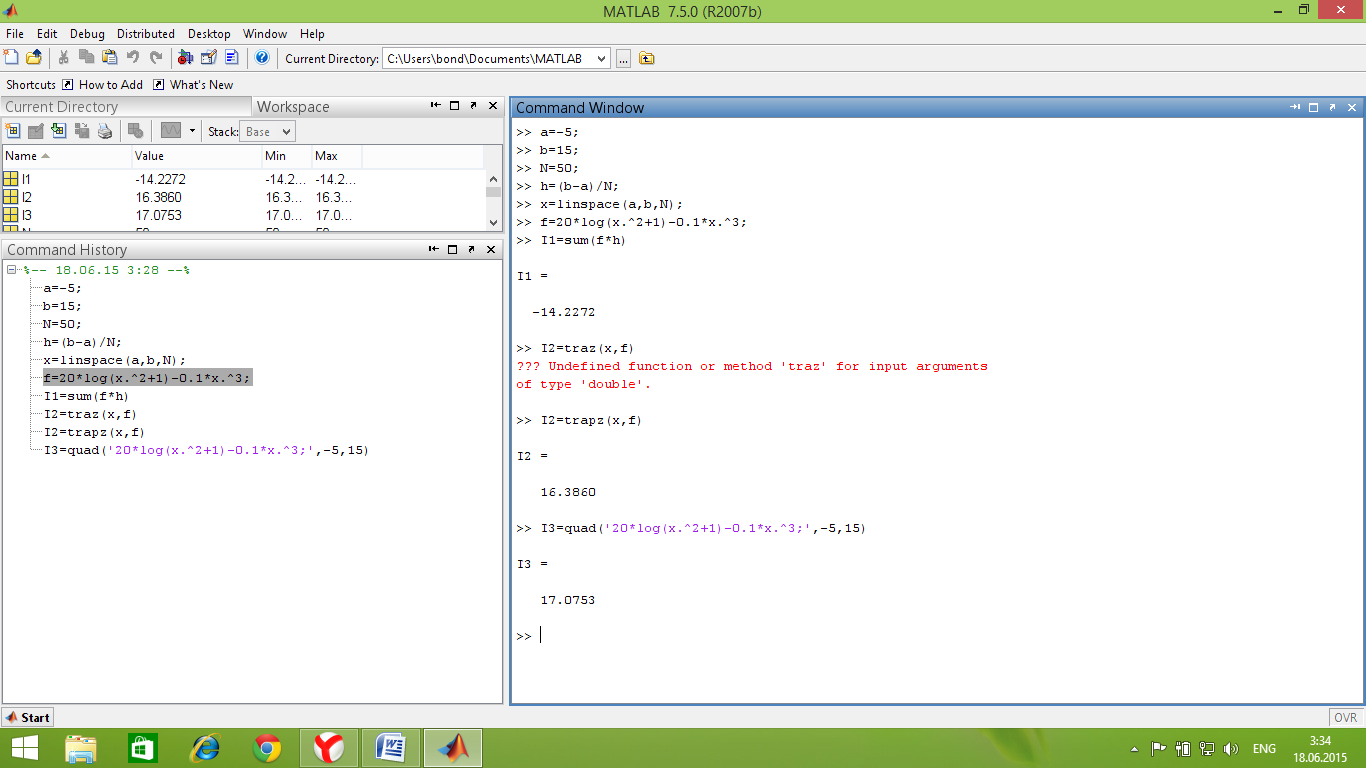The height and width of the screenshot is (768, 1366).
Task: Open the Distributed menu
Action: 146,33
